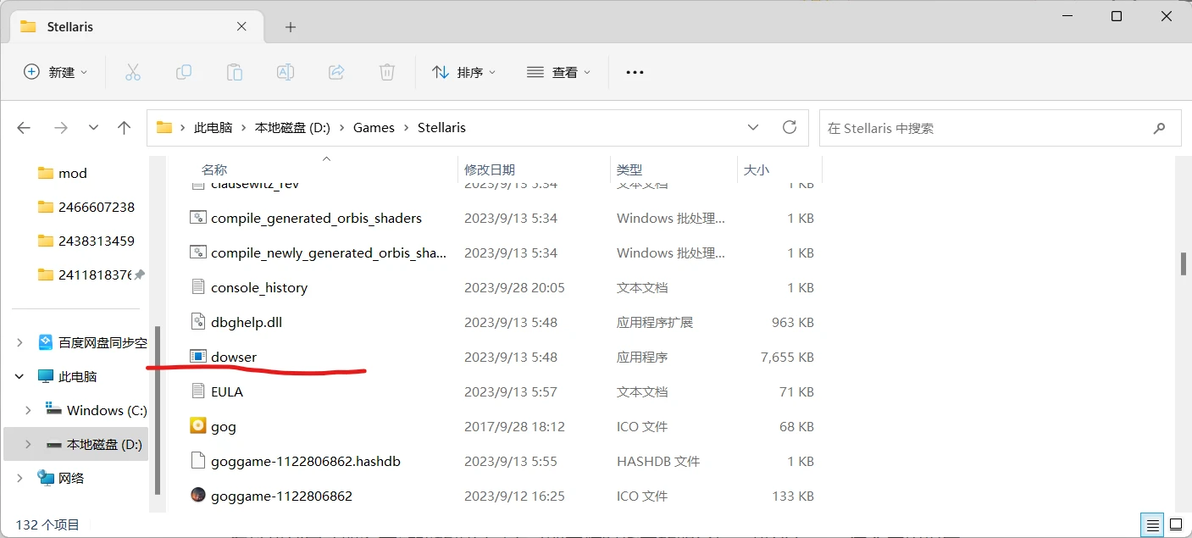Click the console_history document icon
Screen dimensions: 1192x538
coord(198,287)
